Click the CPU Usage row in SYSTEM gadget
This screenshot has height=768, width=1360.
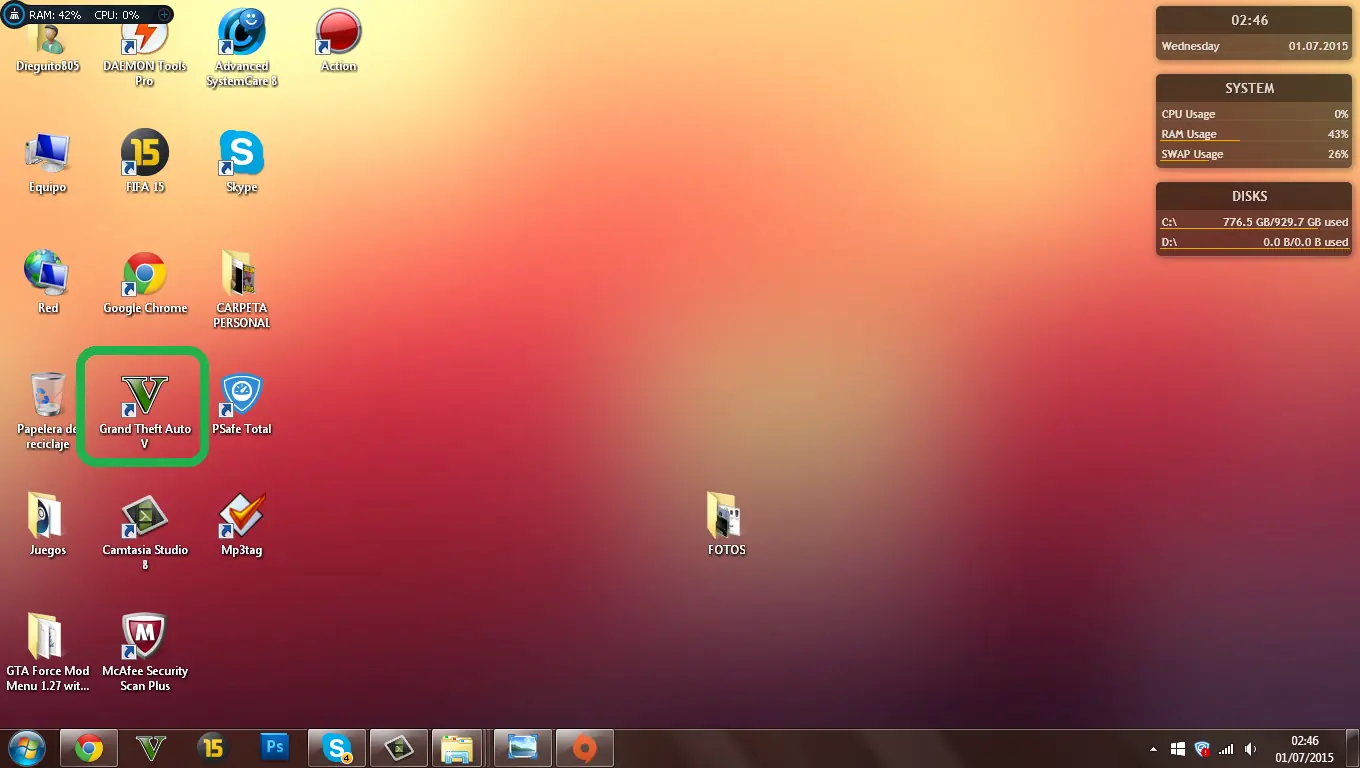pos(1254,114)
